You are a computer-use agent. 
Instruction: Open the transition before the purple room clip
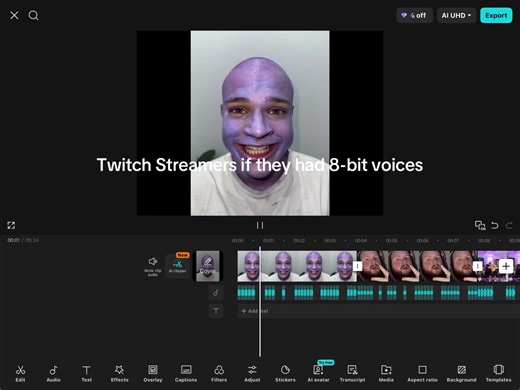pyautogui.click(x=477, y=266)
